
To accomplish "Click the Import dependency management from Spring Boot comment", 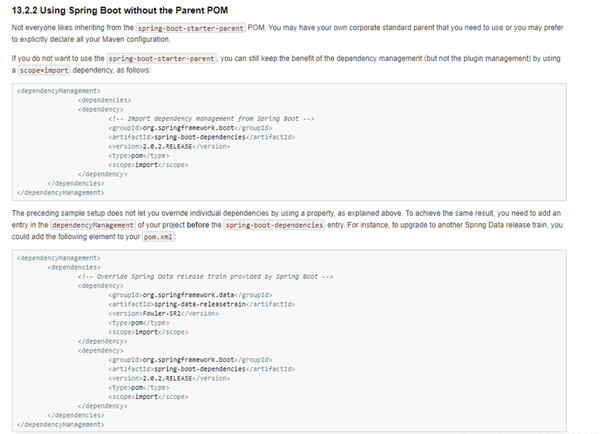I will click(x=211, y=119).
